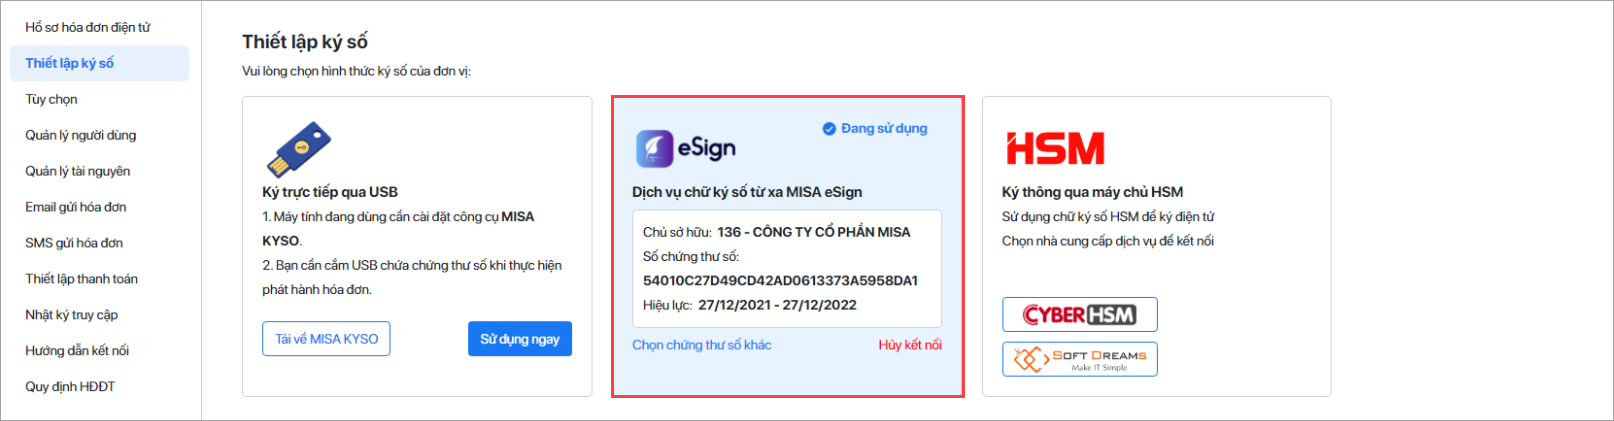Click the Sử dụng ngay button
The width and height of the screenshot is (1614, 421).
(x=520, y=339)
